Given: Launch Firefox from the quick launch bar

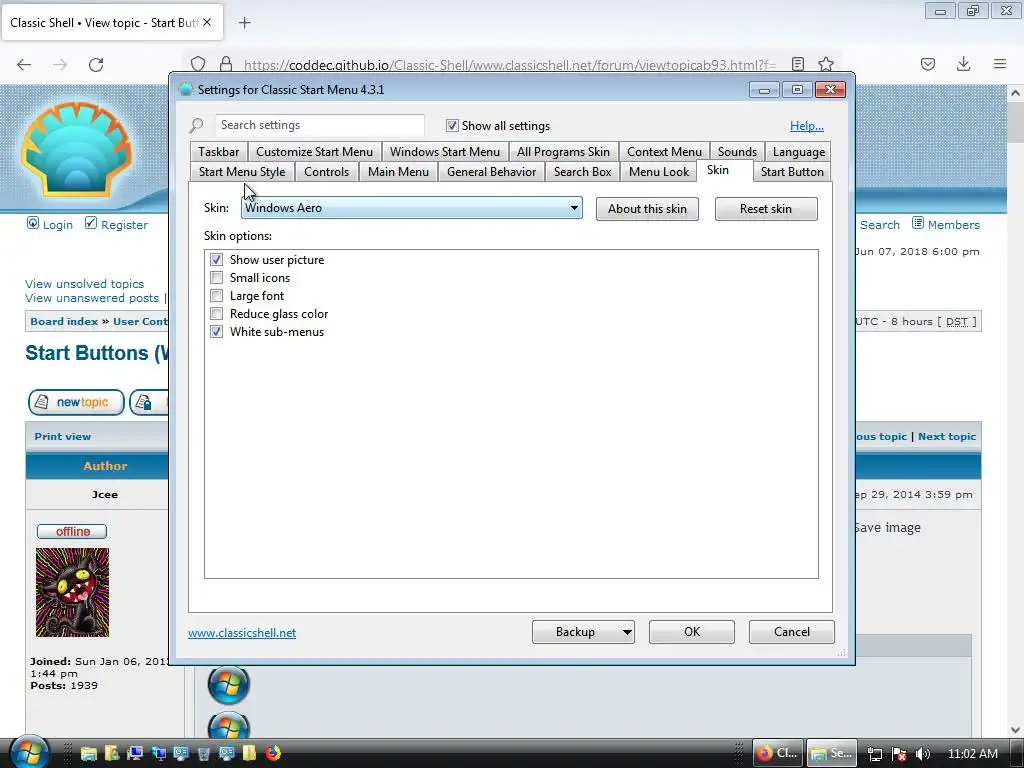Looking at the screenshot, I should [x=273, y=753].
